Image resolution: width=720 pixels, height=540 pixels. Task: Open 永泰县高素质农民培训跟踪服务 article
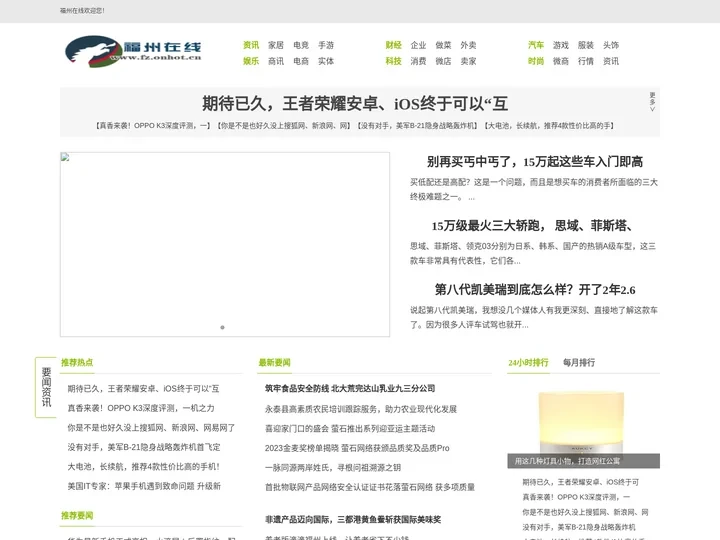(x=360, y=409)
